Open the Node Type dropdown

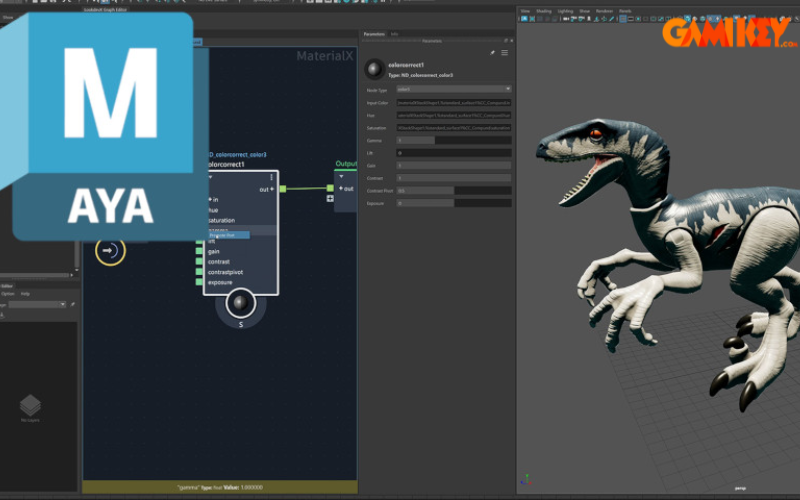click(x=454, y=89)
